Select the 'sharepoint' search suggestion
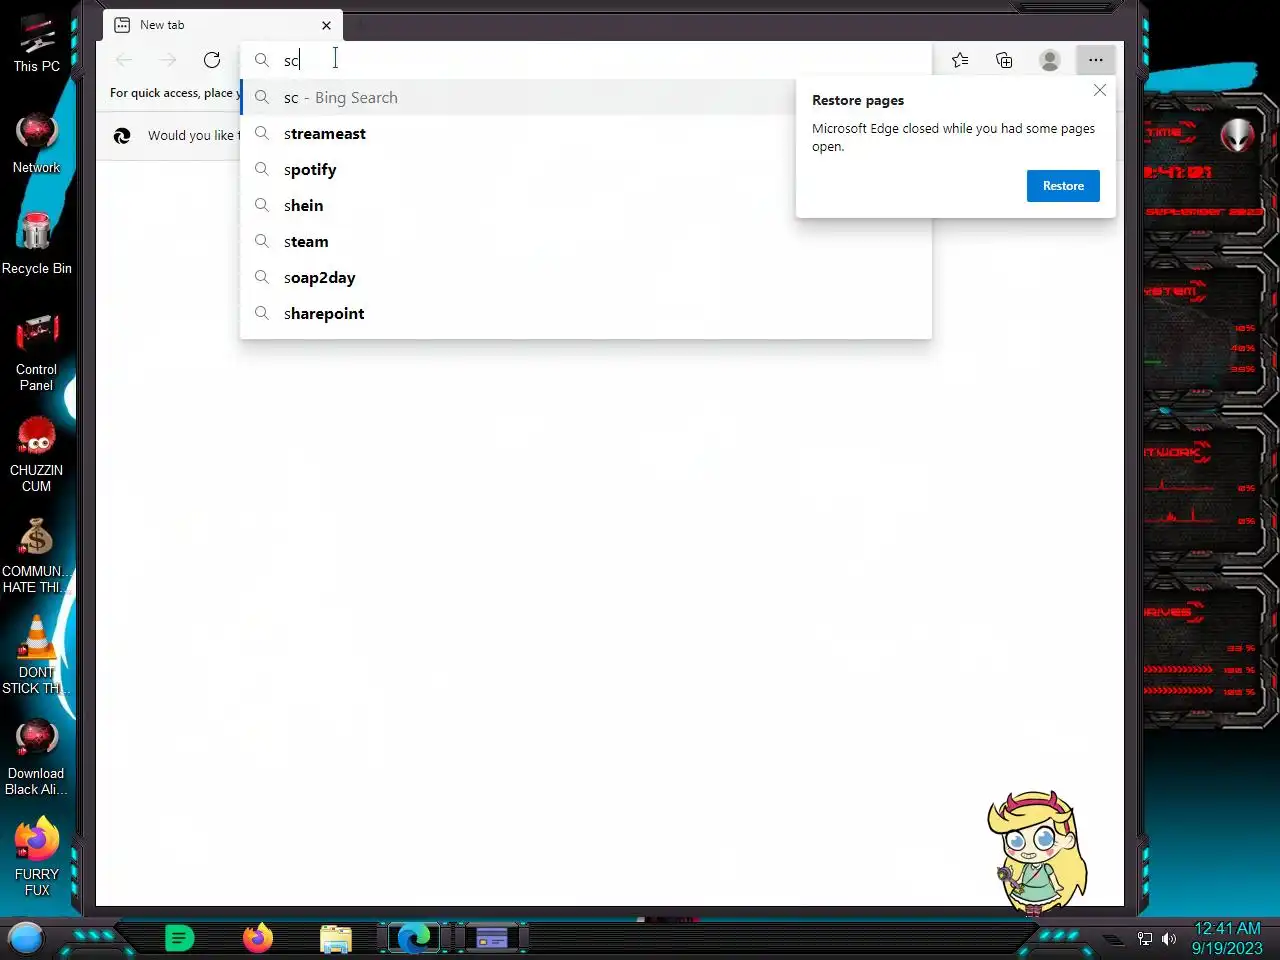Screen dimensions: 1280x960 click(586, 313)
